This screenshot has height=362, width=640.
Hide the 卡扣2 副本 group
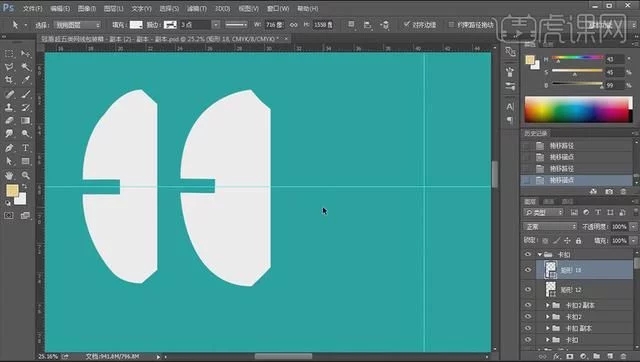[528, 305]
